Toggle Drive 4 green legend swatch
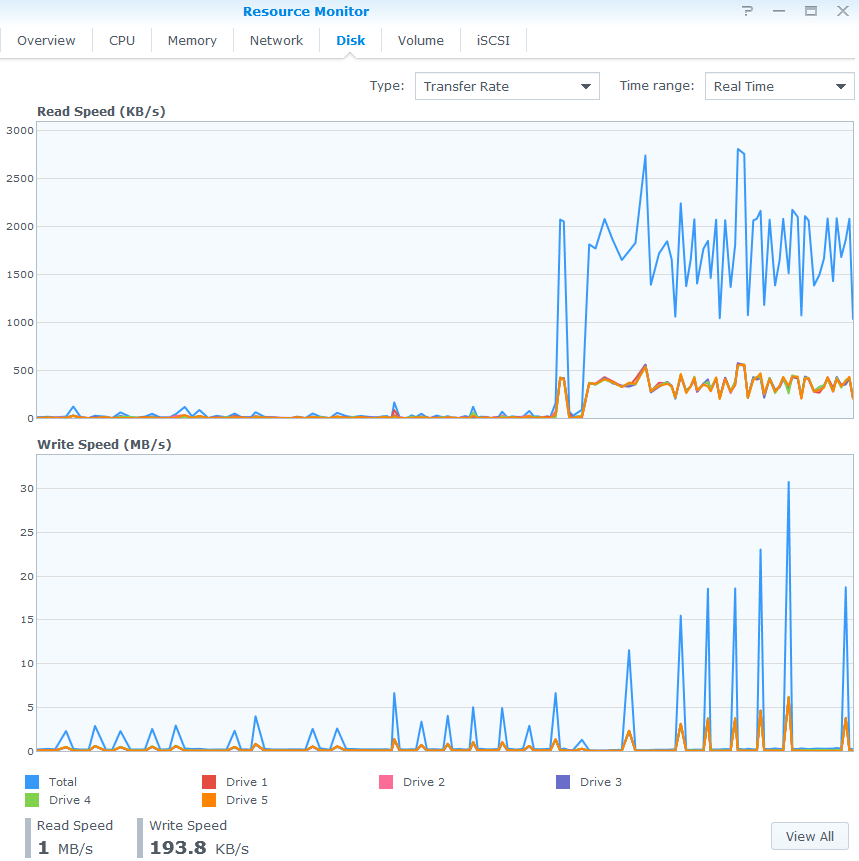The width and height of the screenshot is (859, 861). (x=31, y=800)
